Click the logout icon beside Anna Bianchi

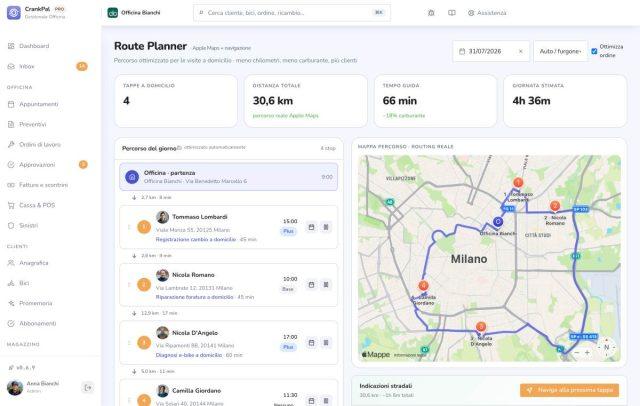[x=88, y=388]
